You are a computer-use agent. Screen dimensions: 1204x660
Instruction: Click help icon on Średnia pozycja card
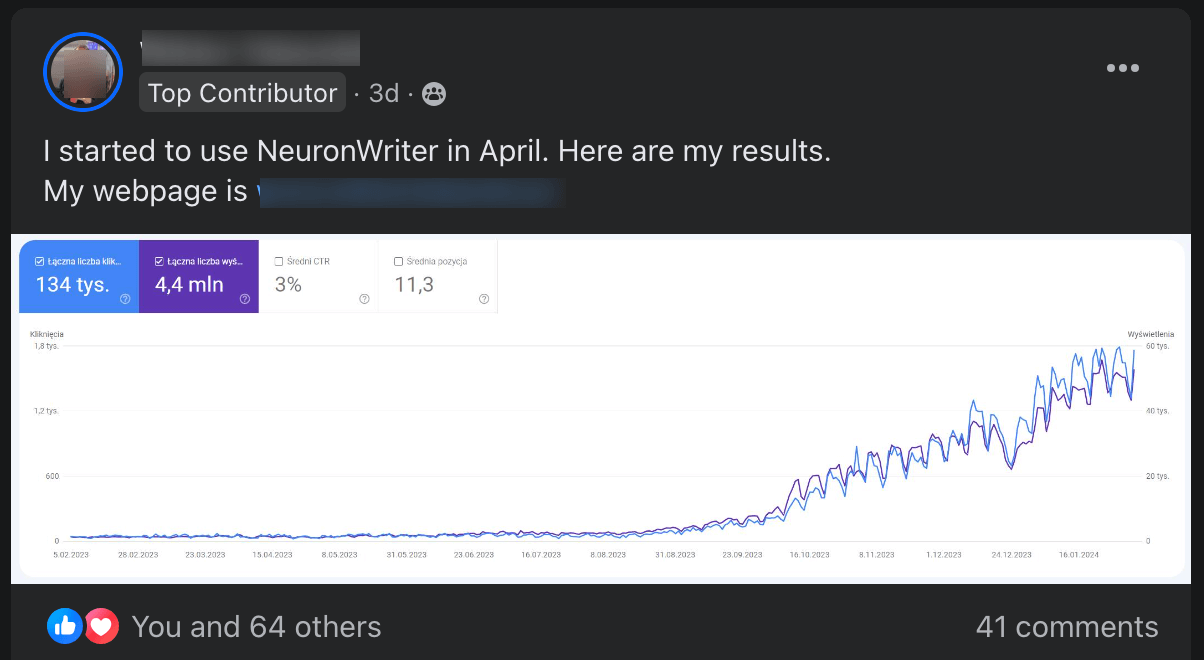tap(484, 299)
